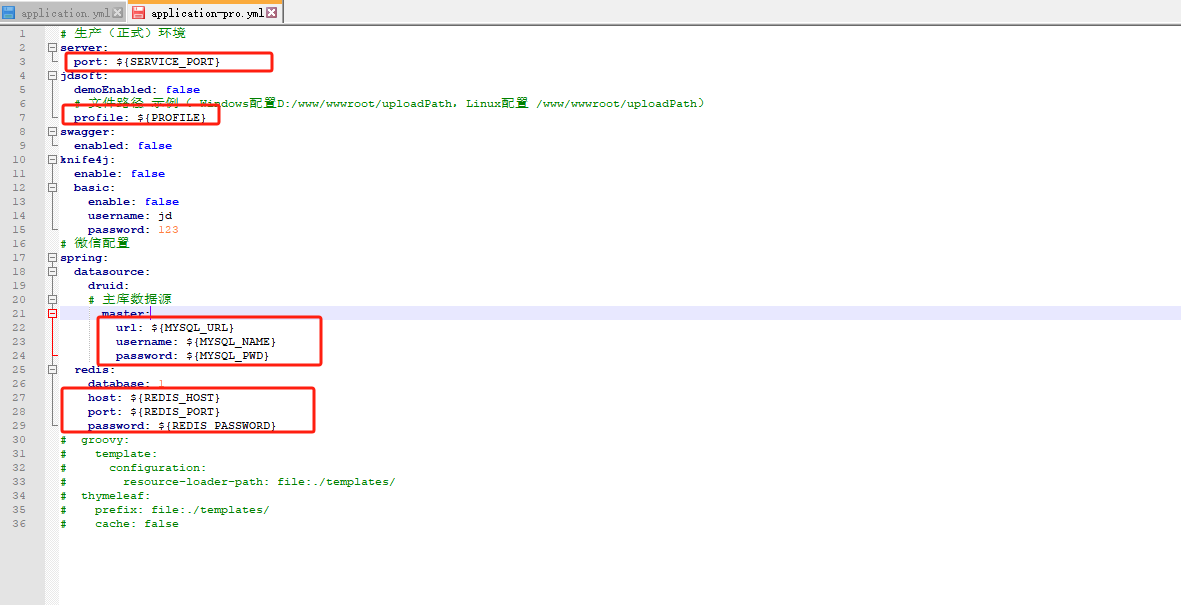Close the application-pro.yml tab
The image size is (1181, 605).
click(272, 13)
